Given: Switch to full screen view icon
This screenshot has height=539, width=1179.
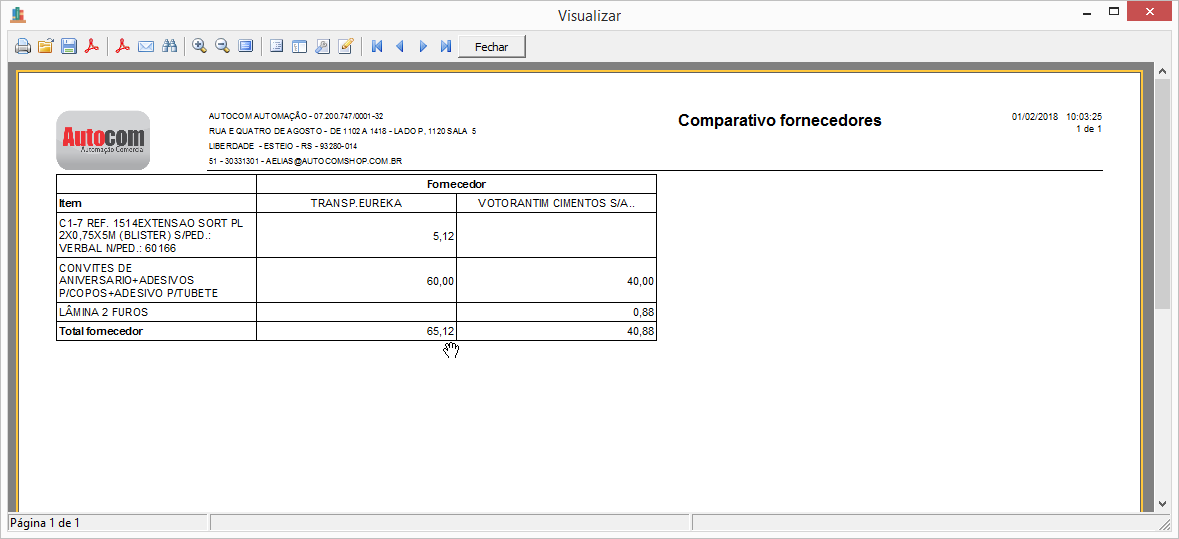Looking at the screenshot, I should (x=245, y=47).
